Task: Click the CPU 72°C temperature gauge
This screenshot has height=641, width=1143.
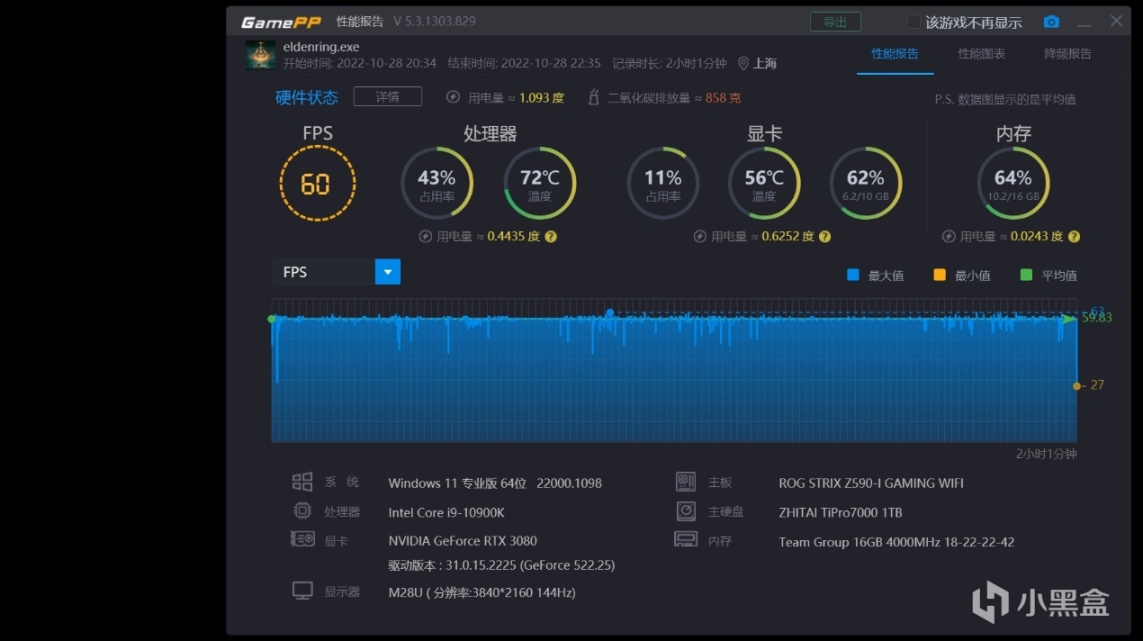Action: point(540,183)
